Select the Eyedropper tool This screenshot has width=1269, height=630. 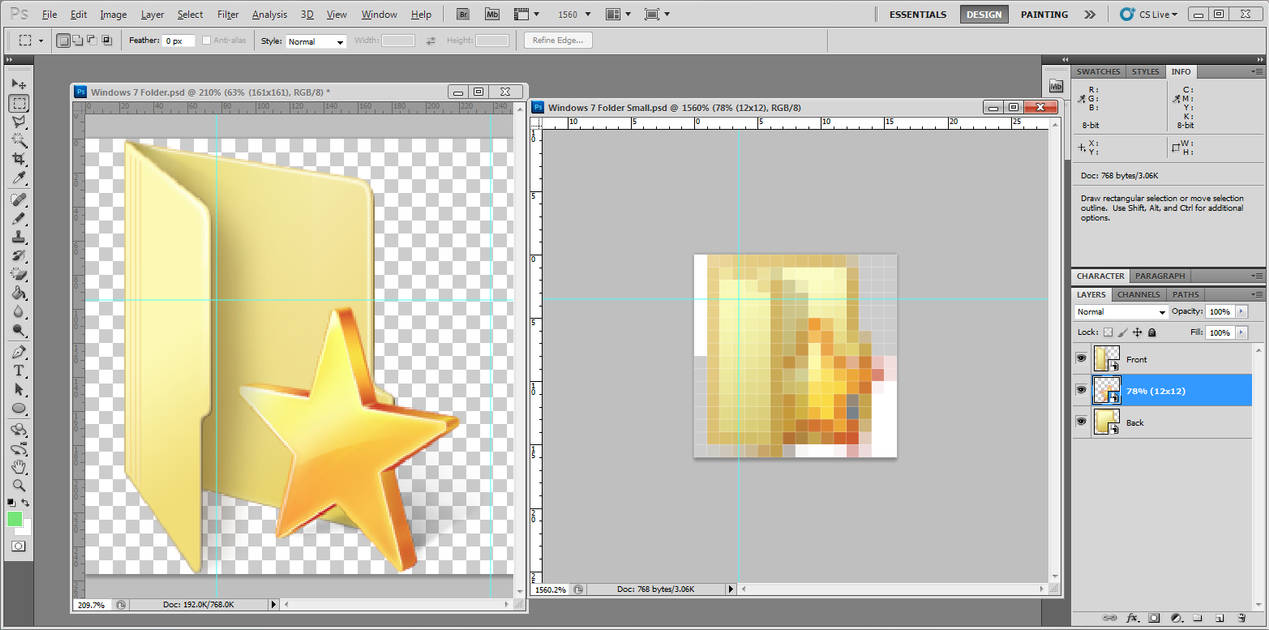point(19,178)
